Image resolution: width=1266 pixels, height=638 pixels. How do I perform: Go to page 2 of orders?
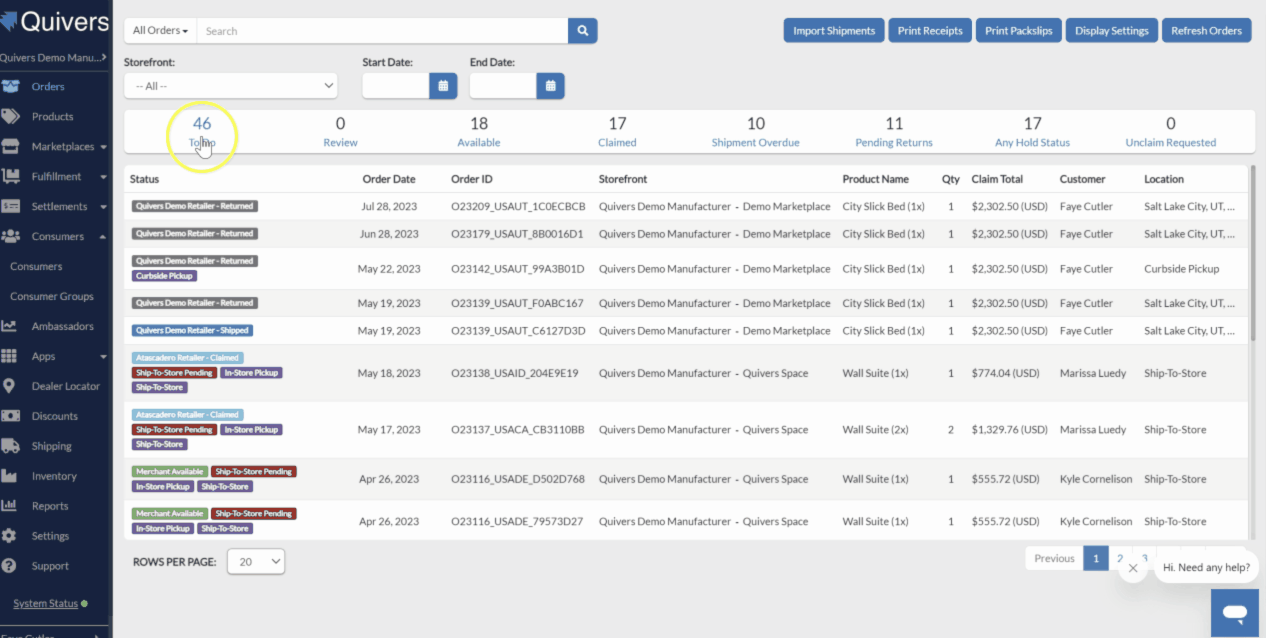(x=1120, y=559)
